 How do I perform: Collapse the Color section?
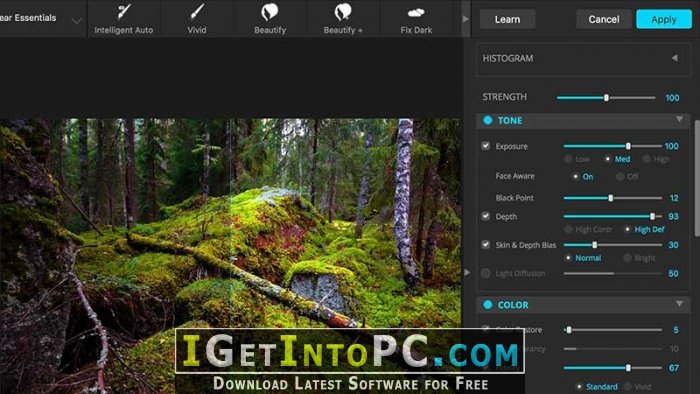679,304
